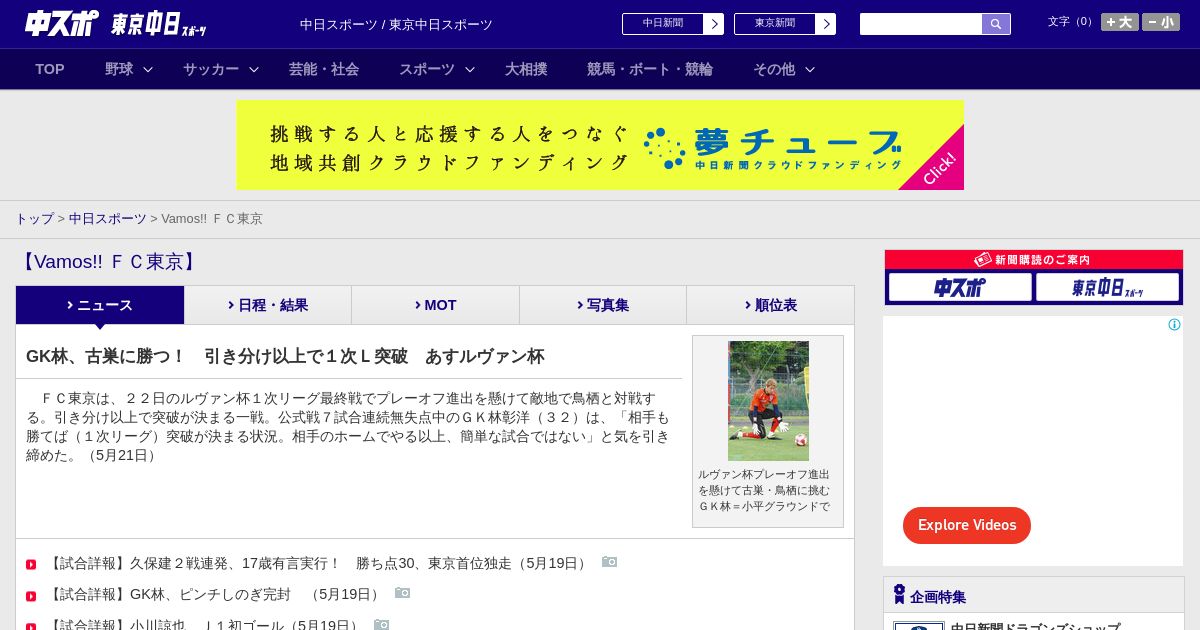Switch to the 順位表 tab
Viewport: 1200px width, 630px height.
click(x=770, y=305)
